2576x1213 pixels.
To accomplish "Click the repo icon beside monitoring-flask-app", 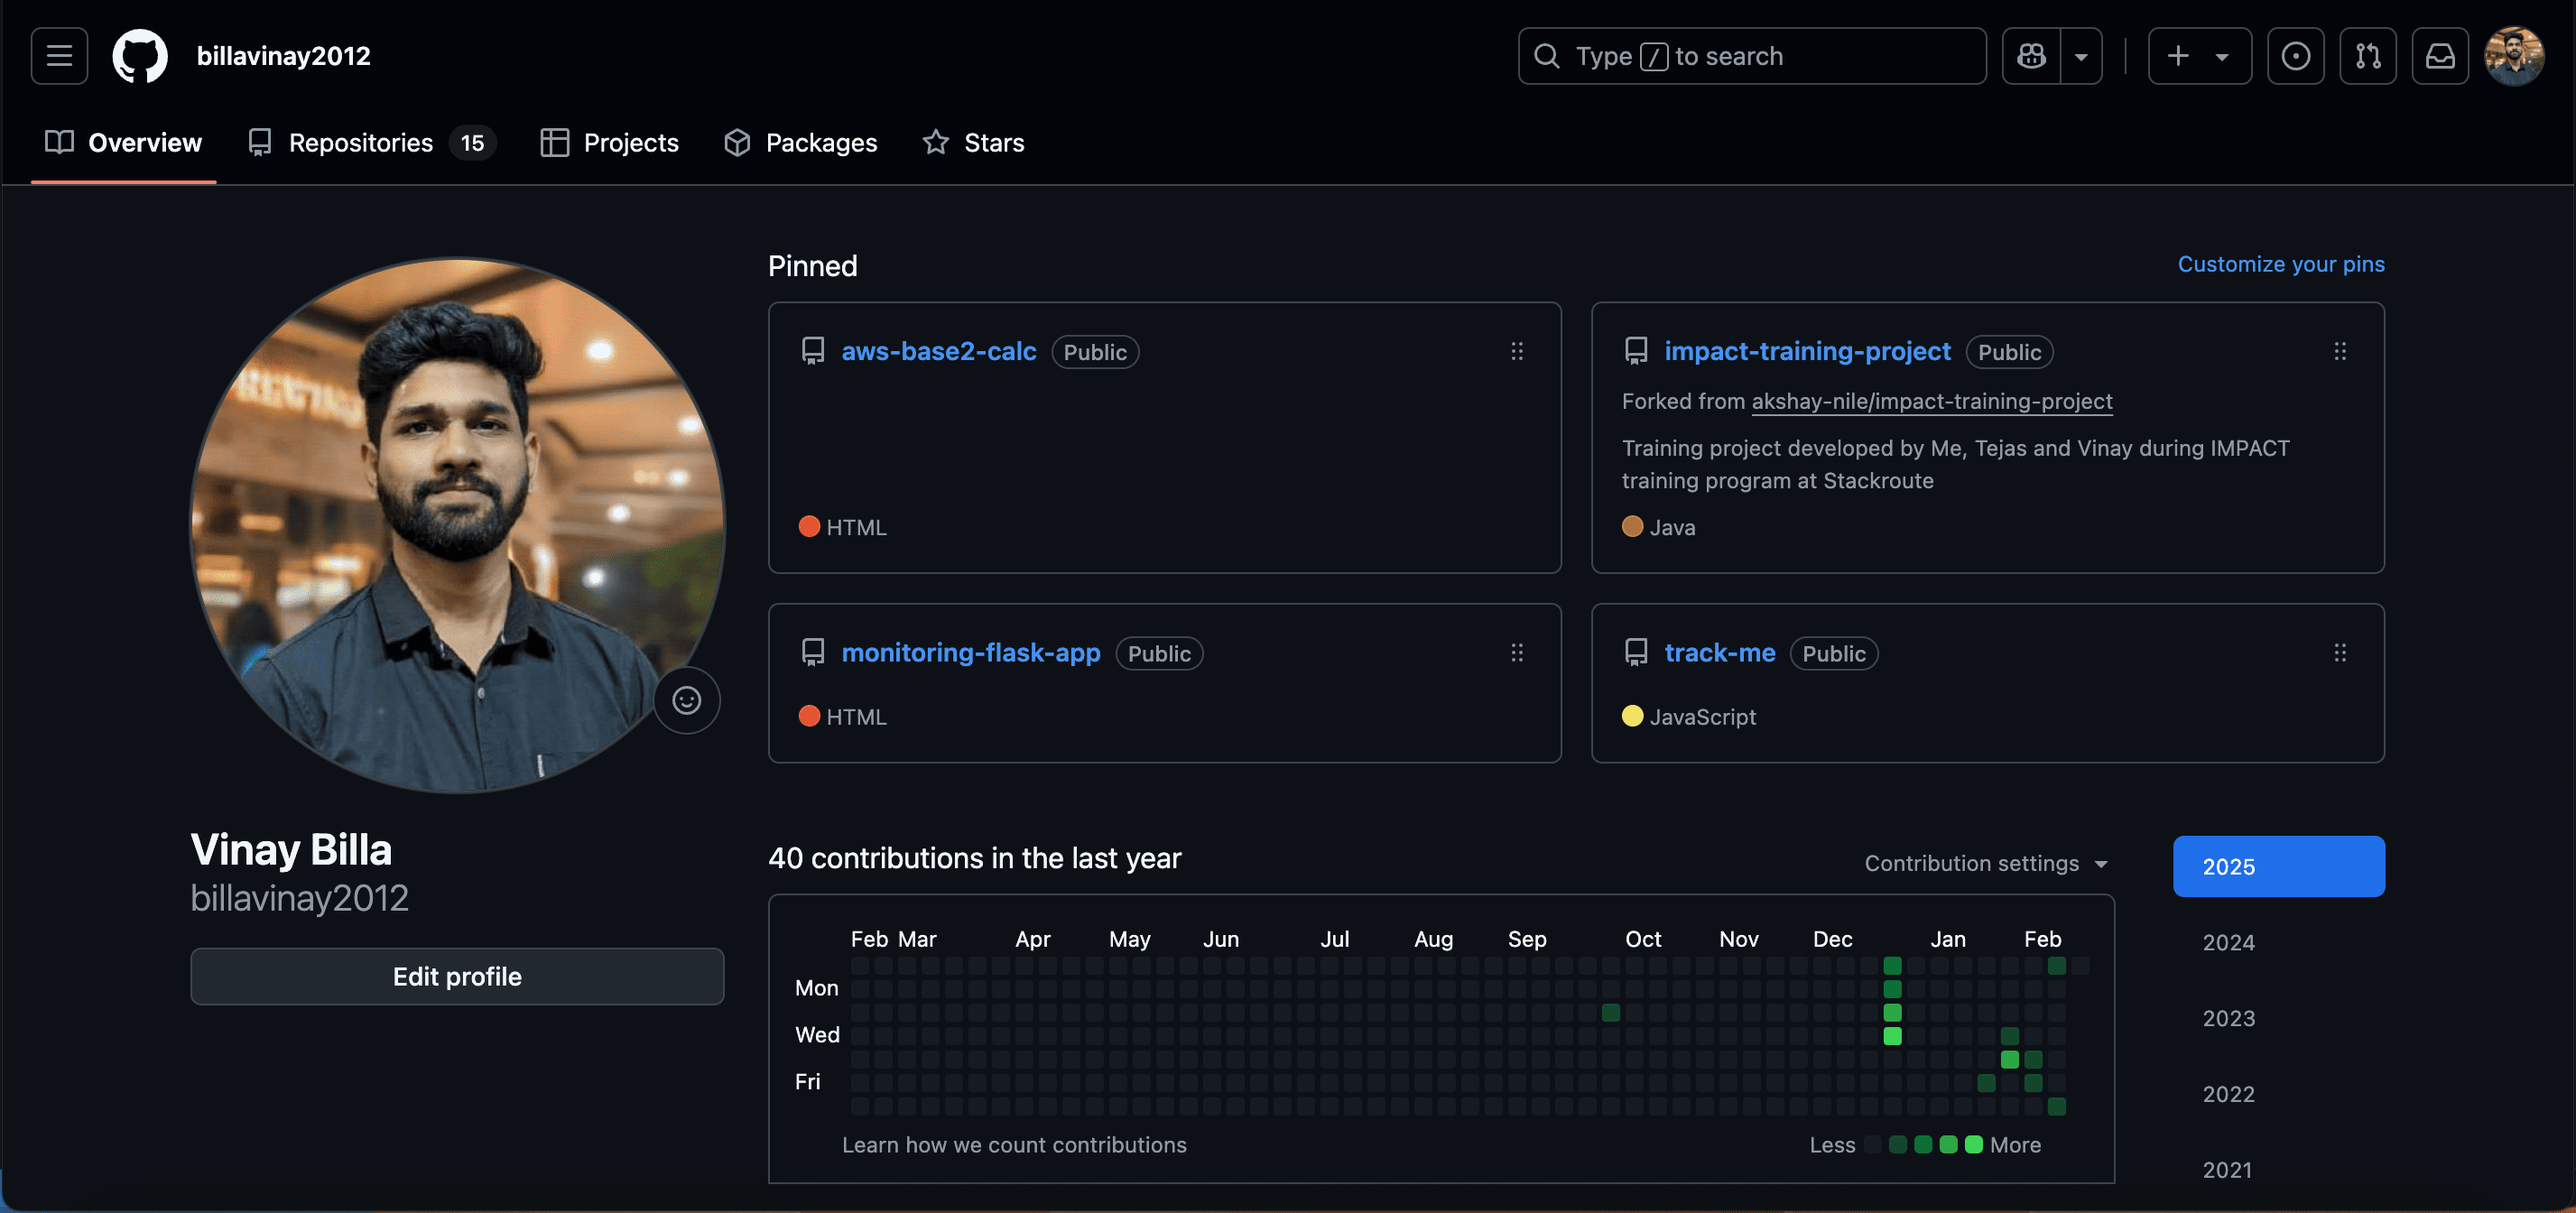I will pyautogui.click(x=813, y=653).
